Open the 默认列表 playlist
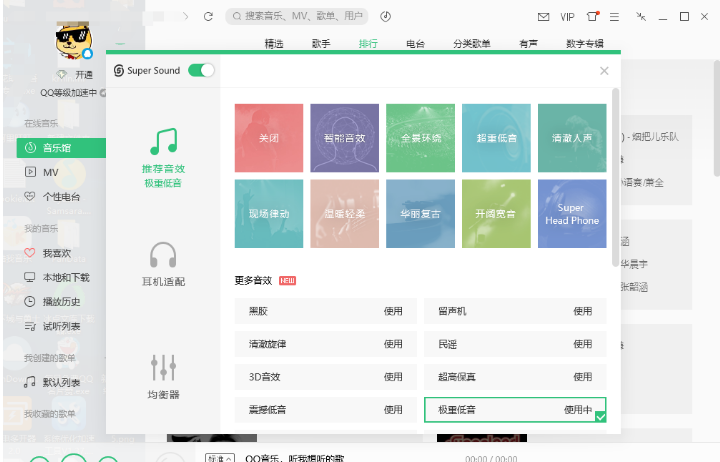720x462 pixels. tap(61, 382)
